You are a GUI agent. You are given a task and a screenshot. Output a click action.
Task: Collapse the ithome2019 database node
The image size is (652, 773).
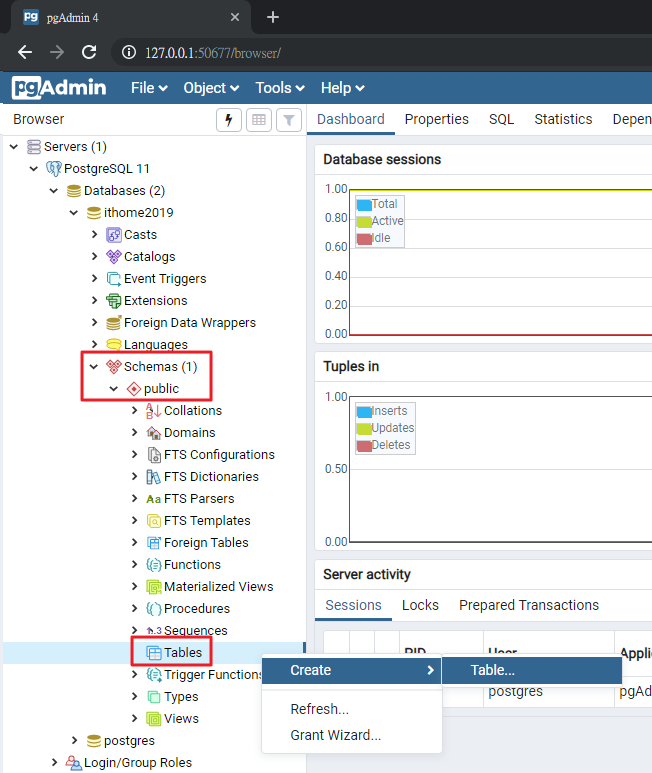pos(73,213)
